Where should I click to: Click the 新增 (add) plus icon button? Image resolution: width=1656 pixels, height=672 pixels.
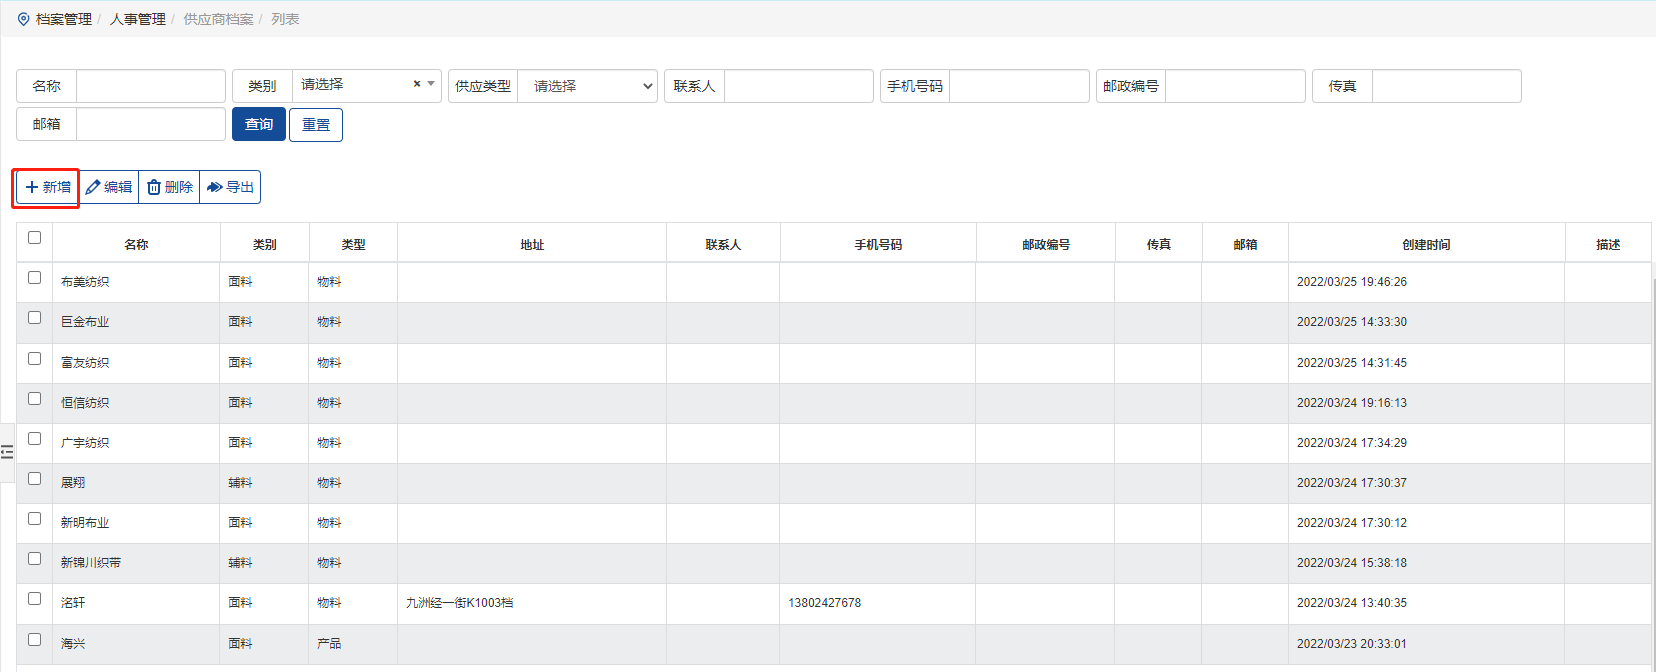[x=47, y=187]
